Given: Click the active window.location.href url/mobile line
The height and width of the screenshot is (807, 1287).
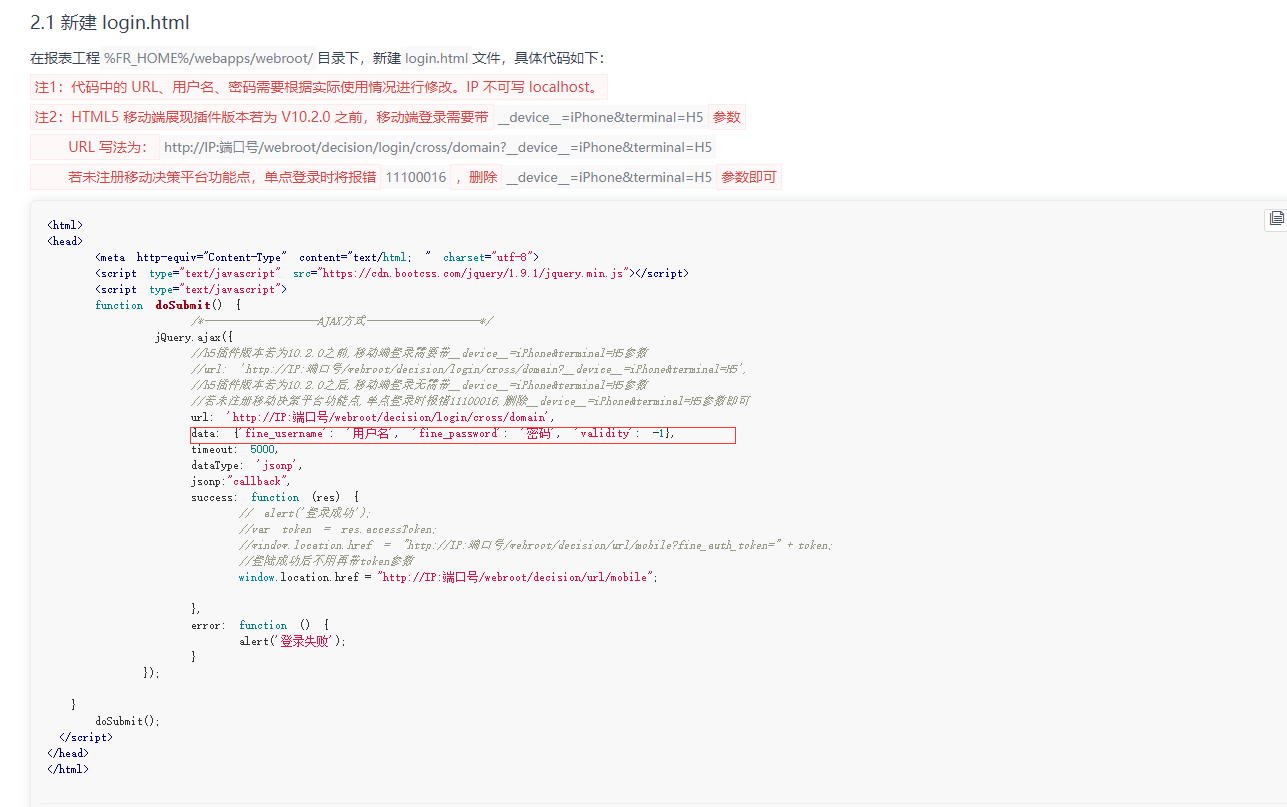Looking at the screenshot, I should click(448, 577).
